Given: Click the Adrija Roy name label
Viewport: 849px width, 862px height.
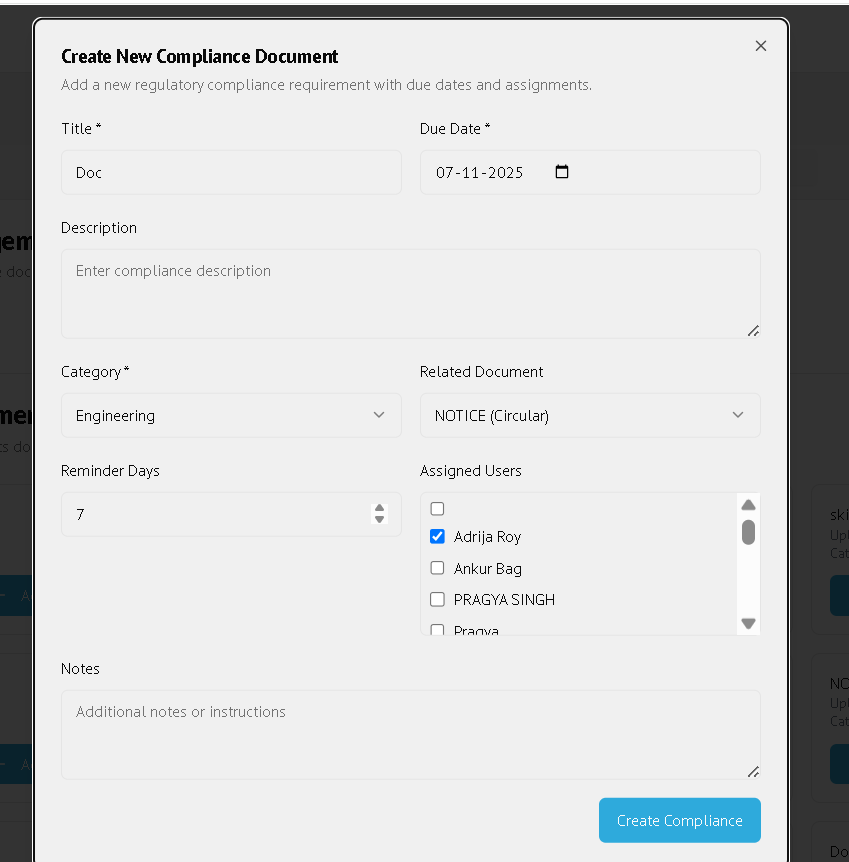Looking at the screenshot, I should click(487, 537).
